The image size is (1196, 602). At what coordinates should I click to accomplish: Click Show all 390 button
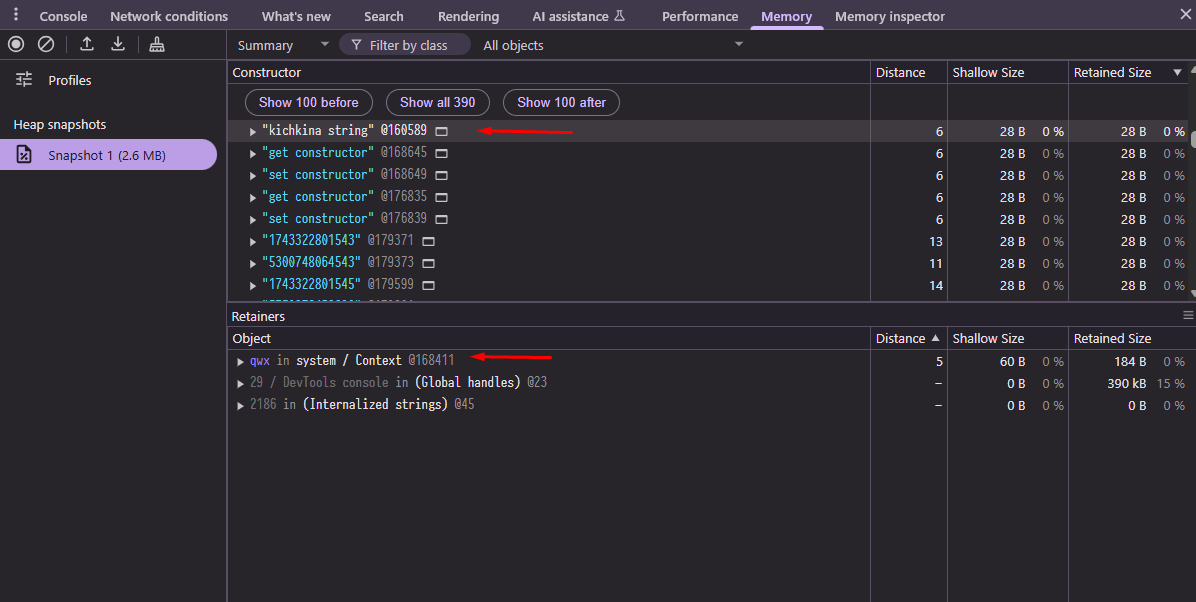click(437, 102)
